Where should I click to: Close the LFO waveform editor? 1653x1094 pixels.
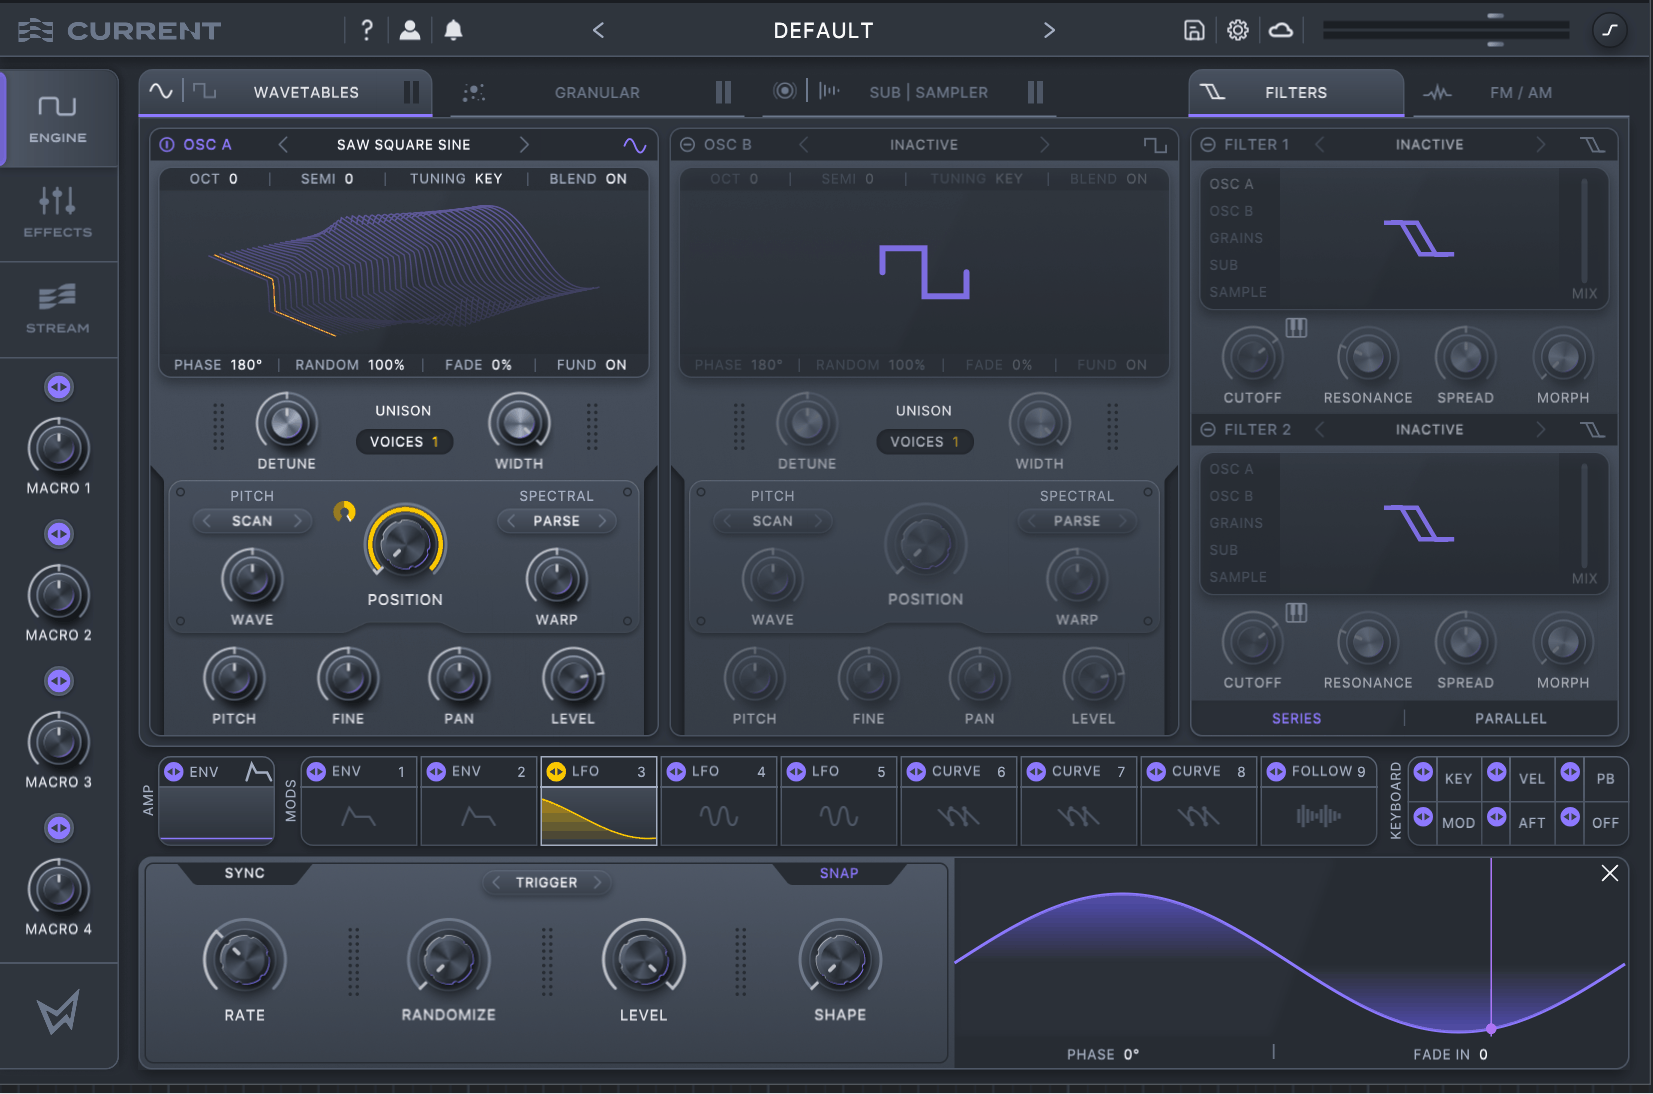click(x=1609, y=873)
